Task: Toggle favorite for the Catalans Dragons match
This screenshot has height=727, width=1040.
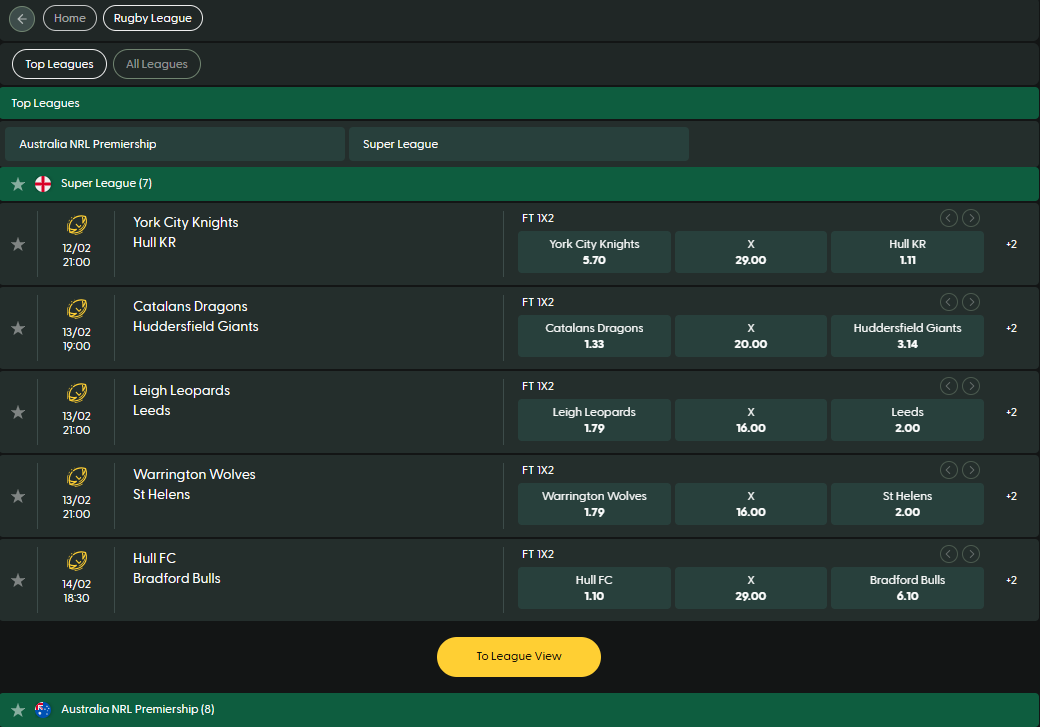Action: [17, 327]
